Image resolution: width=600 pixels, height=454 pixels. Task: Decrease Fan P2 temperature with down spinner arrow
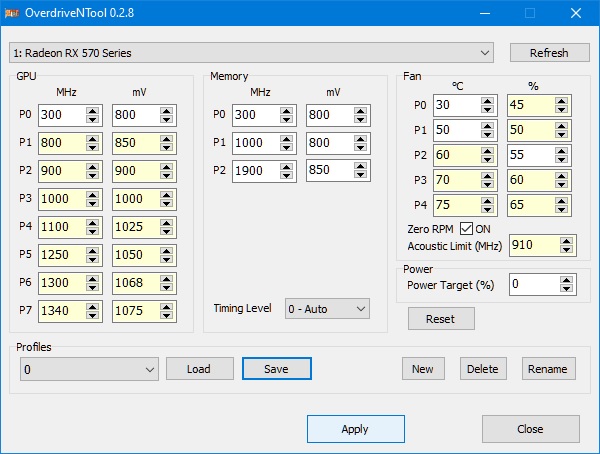[x=488, y=159]
